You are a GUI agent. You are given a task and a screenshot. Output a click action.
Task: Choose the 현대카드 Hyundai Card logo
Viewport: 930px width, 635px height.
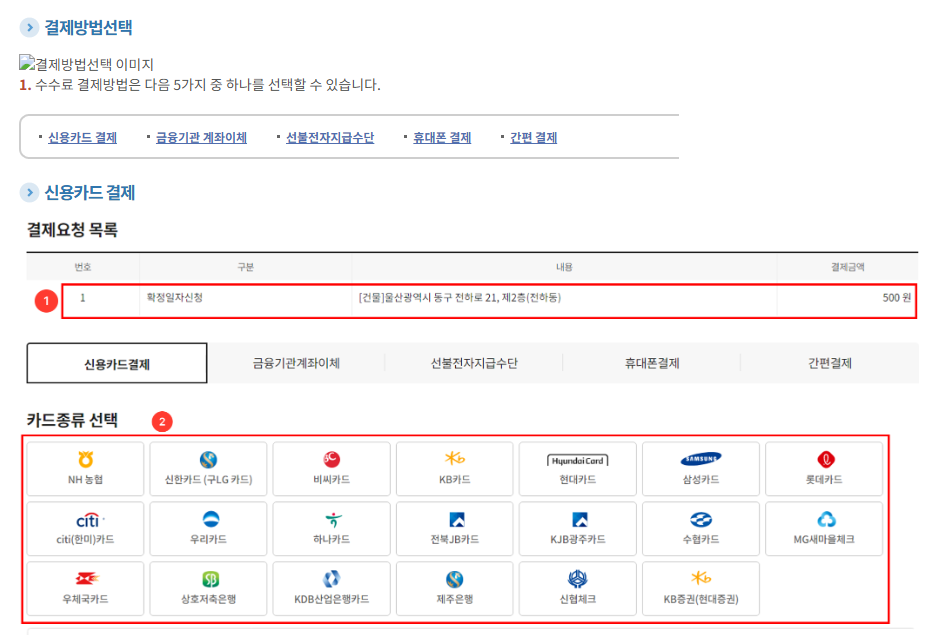(578, 461)
